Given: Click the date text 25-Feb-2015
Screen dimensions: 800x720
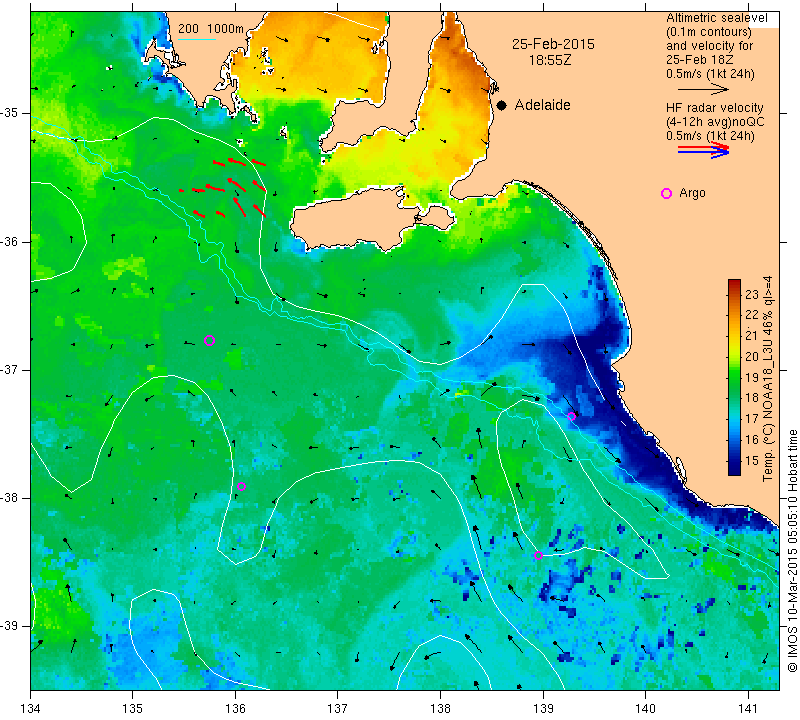Looking at the screenshot, I should pyautogui.click(x=553, y=44).
